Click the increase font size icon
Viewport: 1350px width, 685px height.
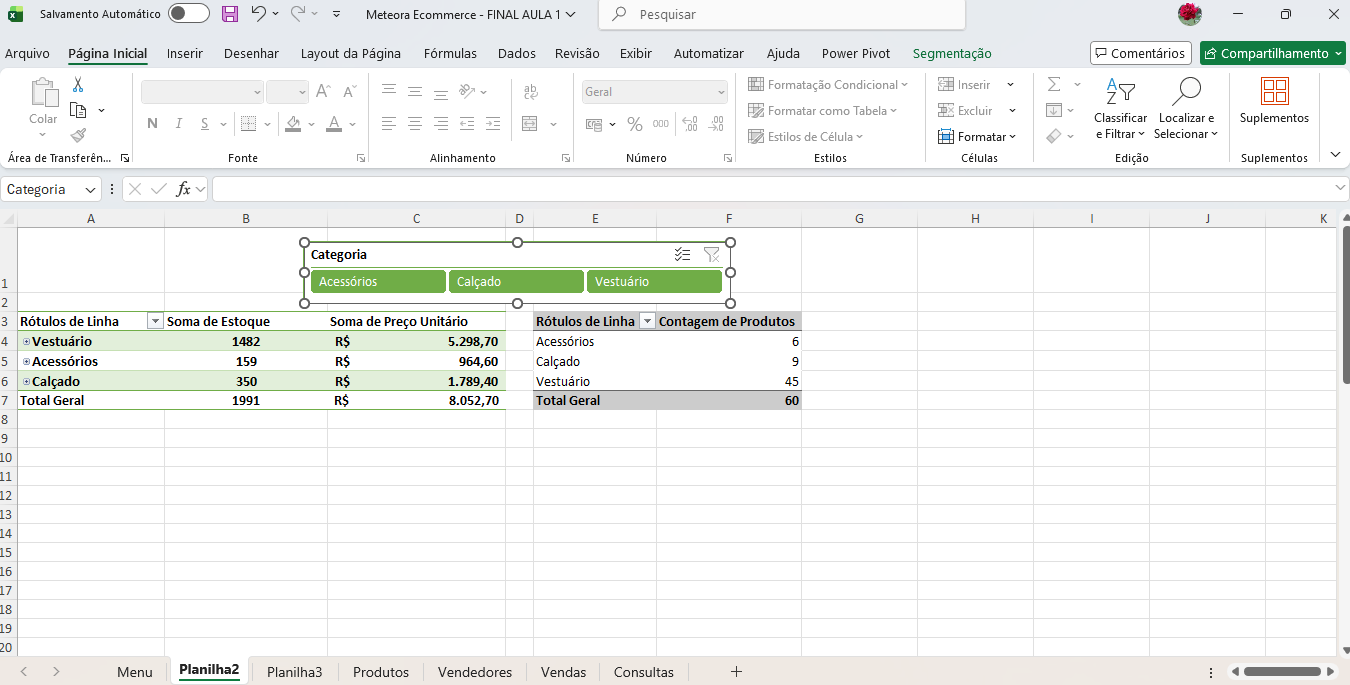coord(323,92)
